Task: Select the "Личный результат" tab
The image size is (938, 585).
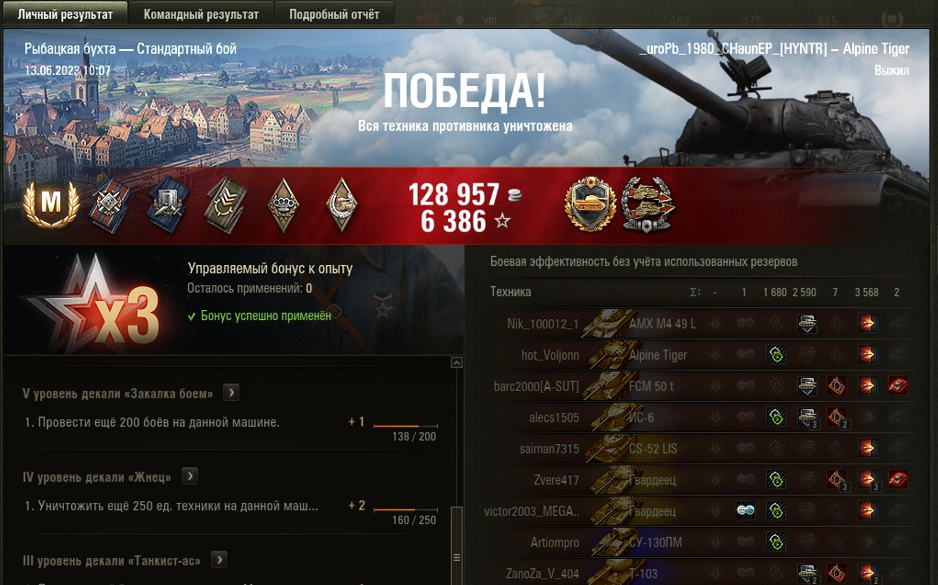Action: point(65,14)
